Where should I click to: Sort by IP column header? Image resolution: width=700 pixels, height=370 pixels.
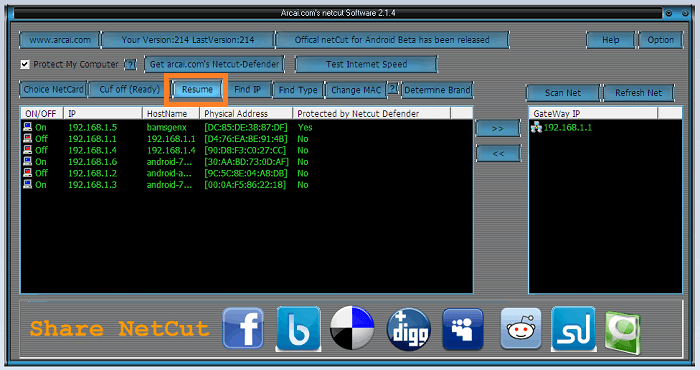[103, 113]
